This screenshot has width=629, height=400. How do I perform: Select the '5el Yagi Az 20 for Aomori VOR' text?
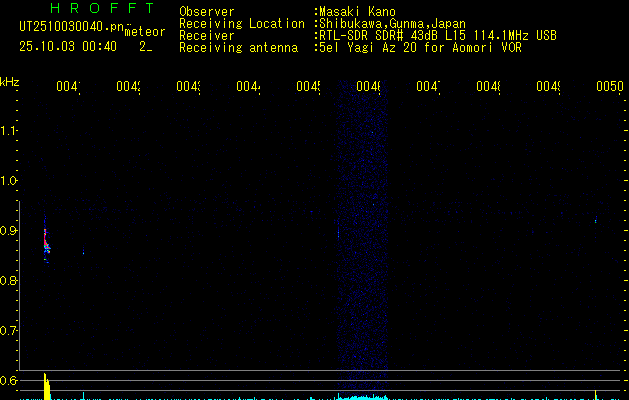pos(420,48)
